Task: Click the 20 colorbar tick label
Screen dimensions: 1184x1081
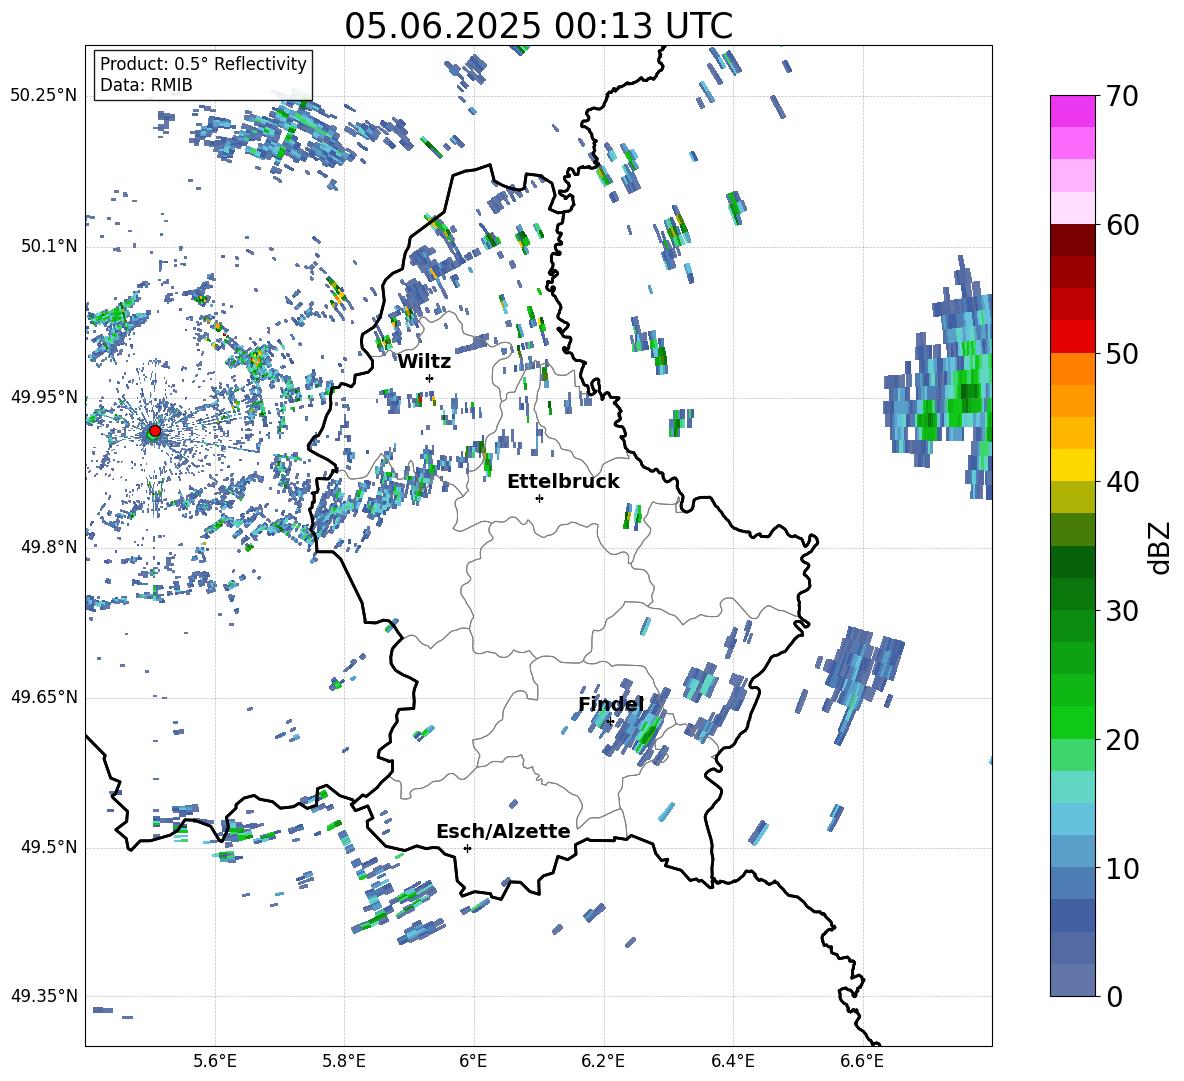Action: 1122,740
